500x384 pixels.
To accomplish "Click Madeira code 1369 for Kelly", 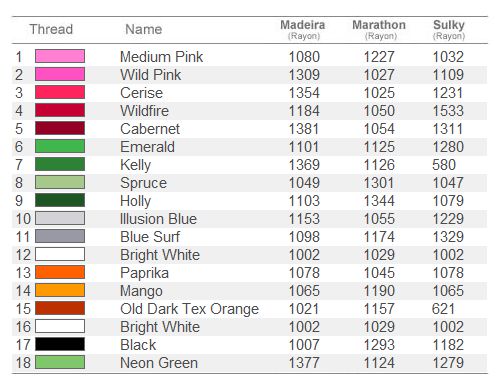I will (304, 165).
